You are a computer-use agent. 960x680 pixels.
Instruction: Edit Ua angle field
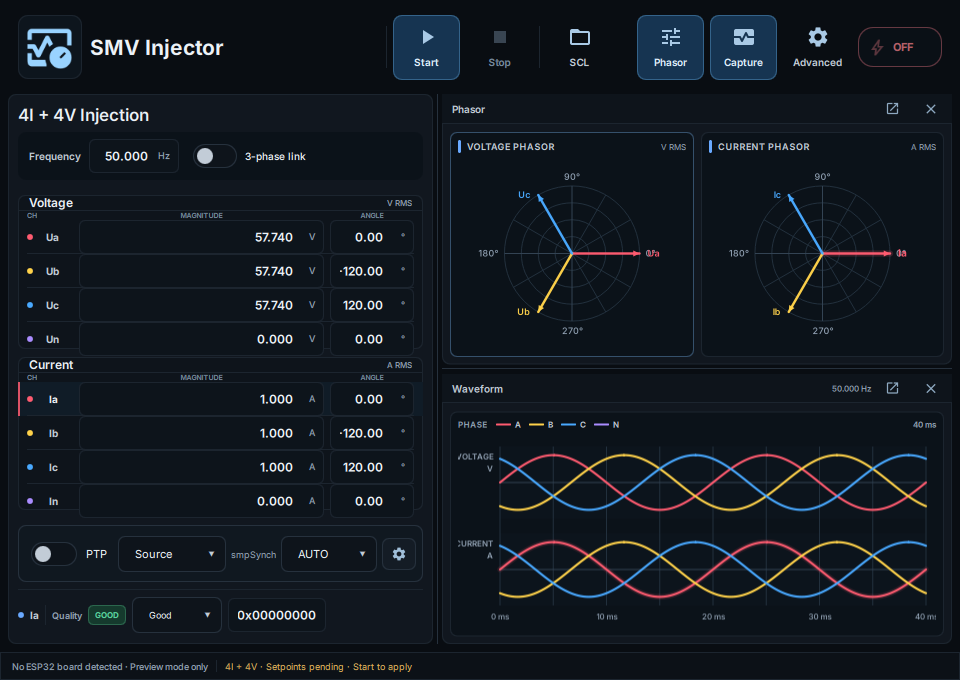pyautogui.click(x=372, y=237)
